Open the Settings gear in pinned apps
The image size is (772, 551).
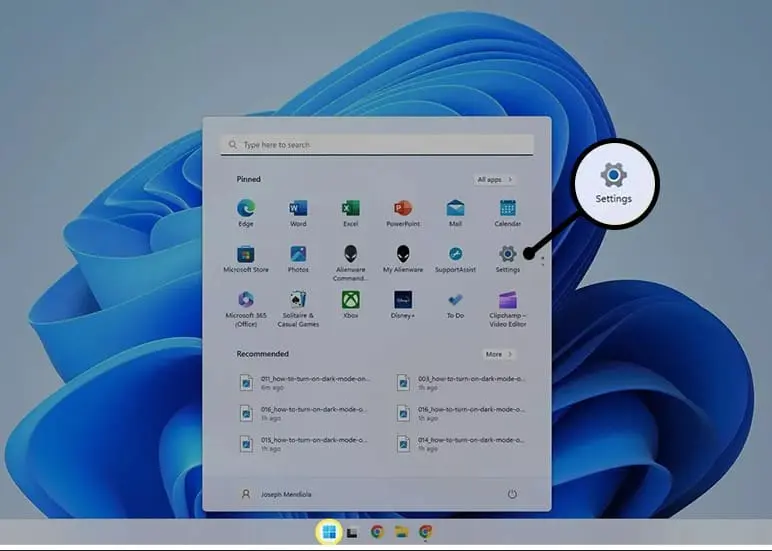[508, 259]
